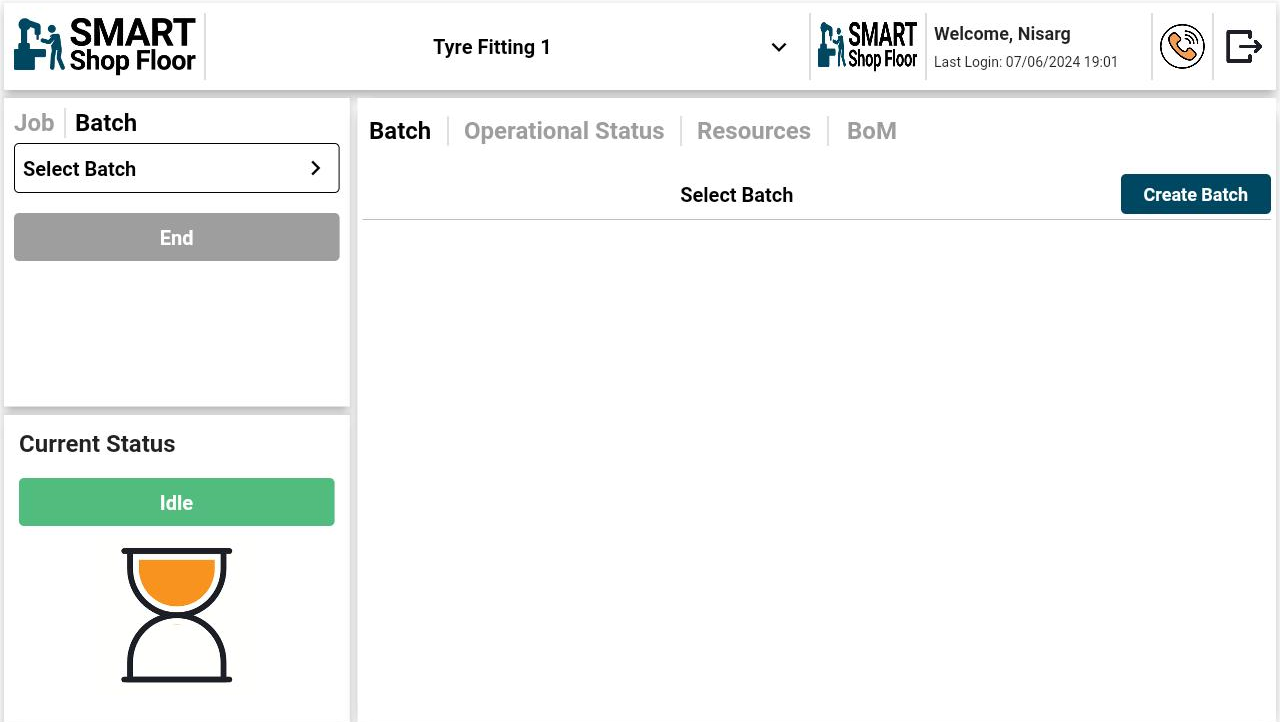Click the phone call support icon

tap(1182, 47)
